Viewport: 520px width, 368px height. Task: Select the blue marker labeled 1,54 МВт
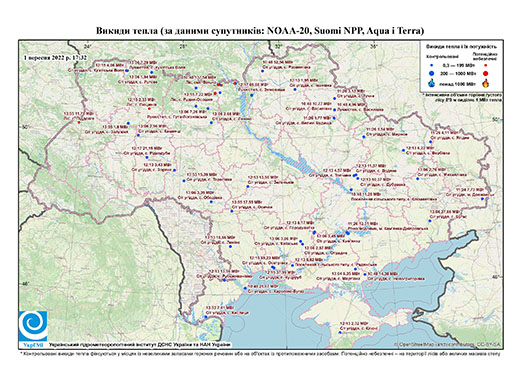(364, 137)
